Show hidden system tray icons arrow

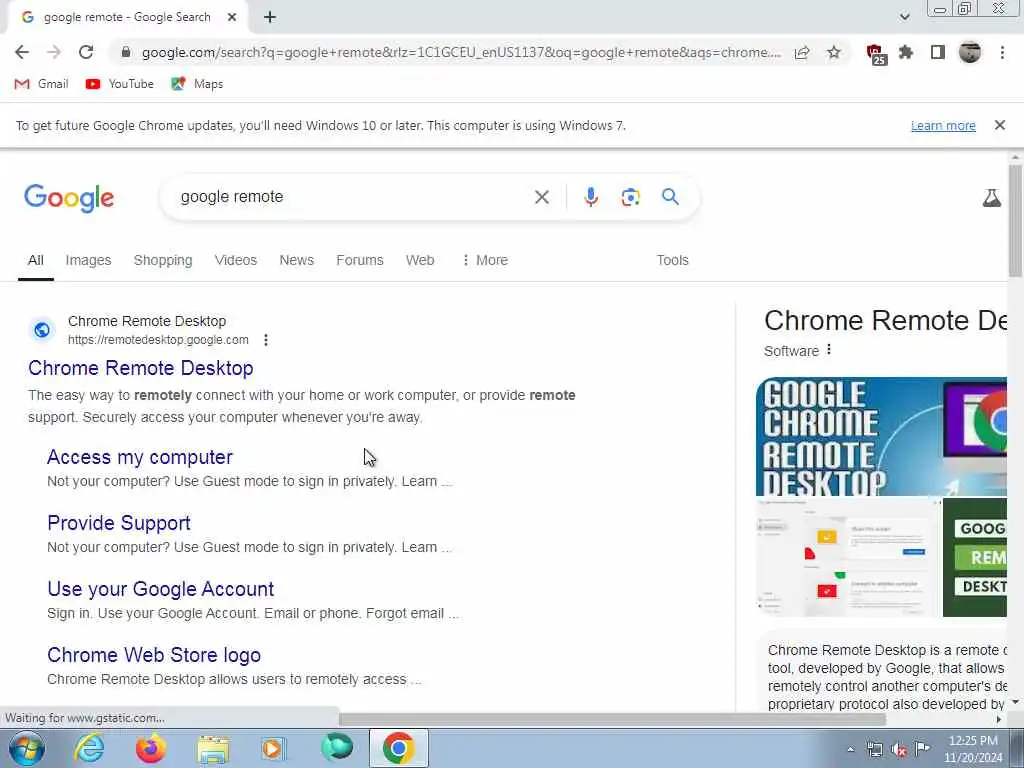(x=850, y=750)
